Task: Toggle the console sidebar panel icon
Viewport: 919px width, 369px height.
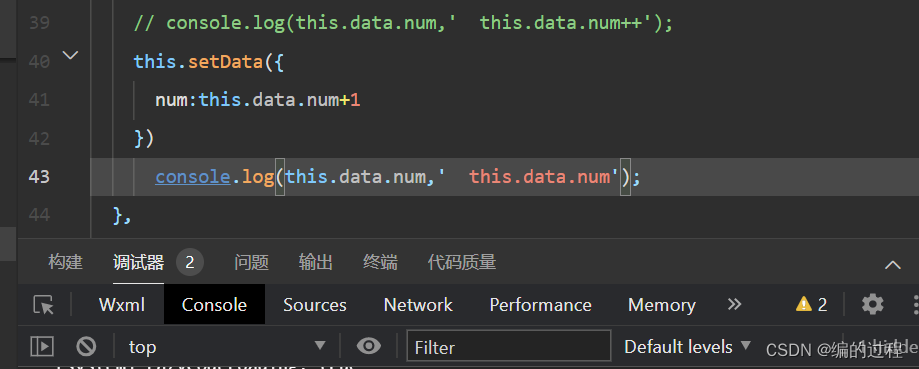Action: [x=42, y=347]
